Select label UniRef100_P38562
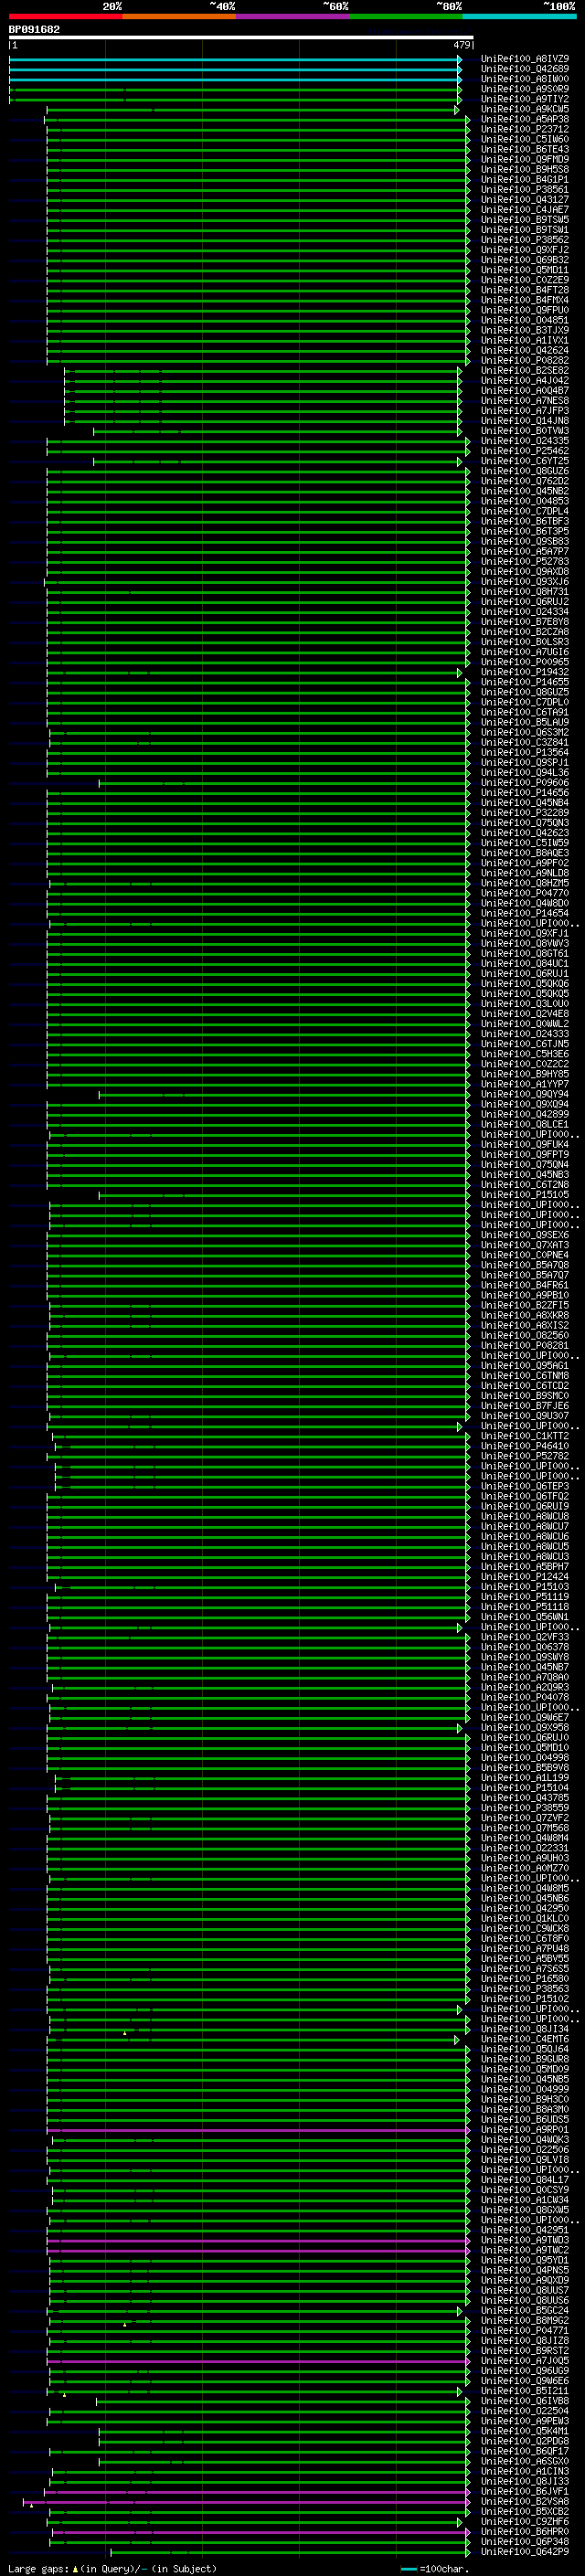The height and width of the screenshot is (2576, 585). tap(525, 240)
